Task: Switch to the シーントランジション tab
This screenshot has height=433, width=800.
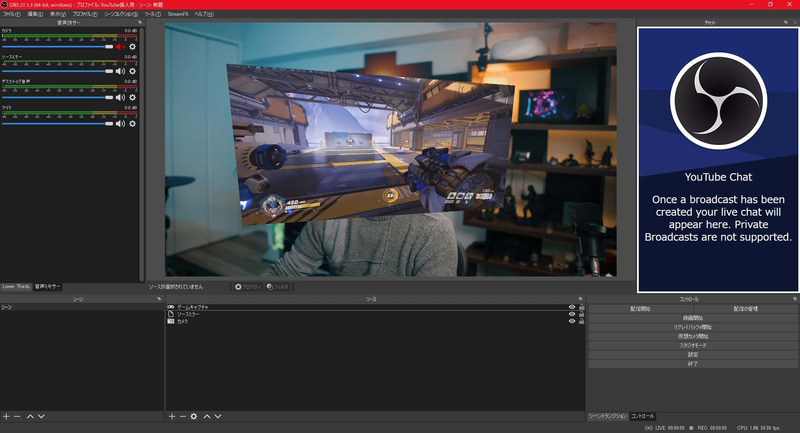Action: click(608, 416)
